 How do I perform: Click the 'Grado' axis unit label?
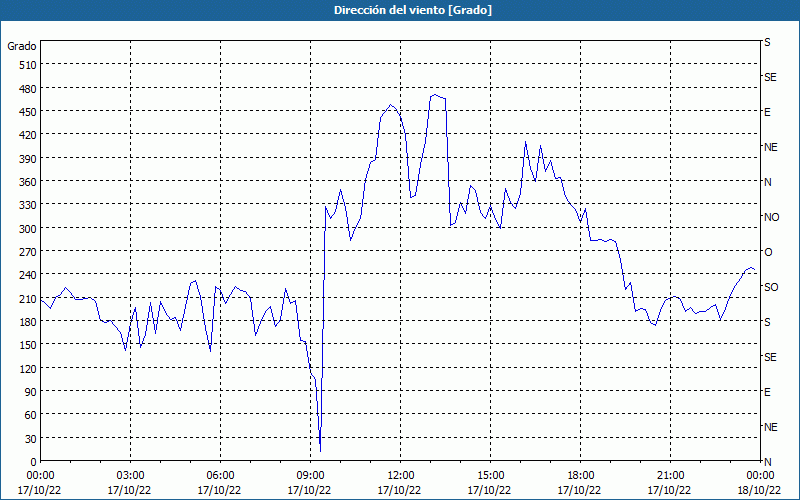(22, 46)
